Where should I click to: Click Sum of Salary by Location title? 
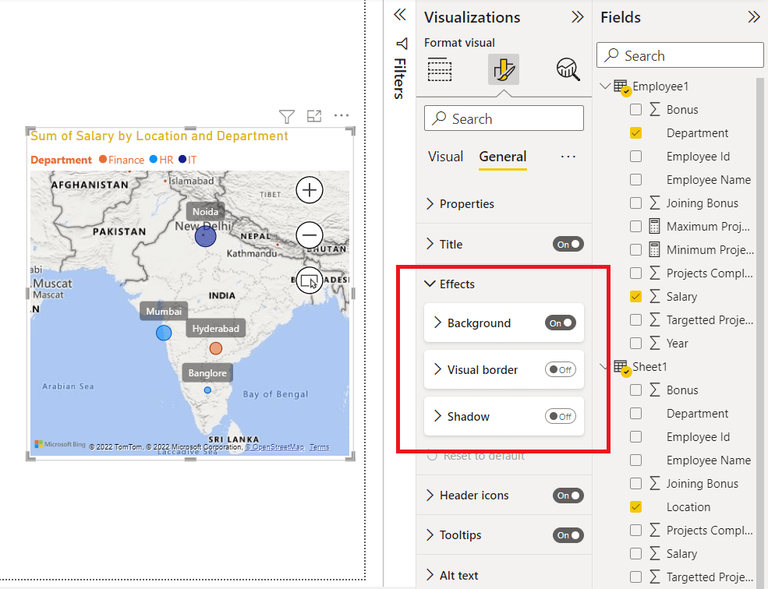pos(159,136)
